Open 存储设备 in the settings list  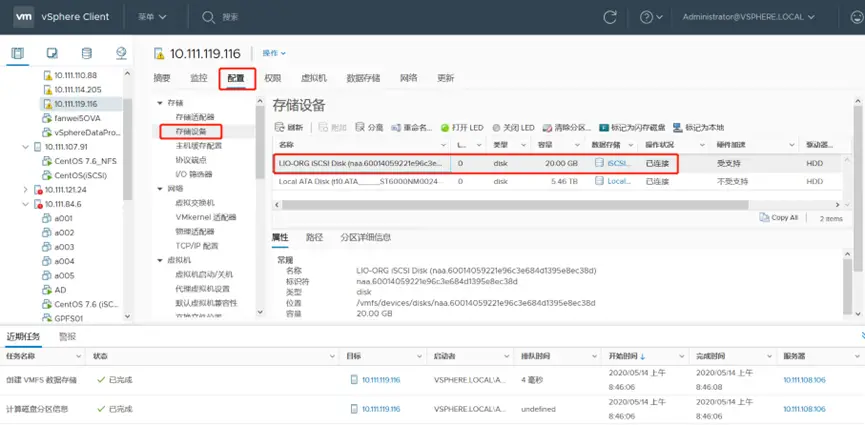coord(191,131)
